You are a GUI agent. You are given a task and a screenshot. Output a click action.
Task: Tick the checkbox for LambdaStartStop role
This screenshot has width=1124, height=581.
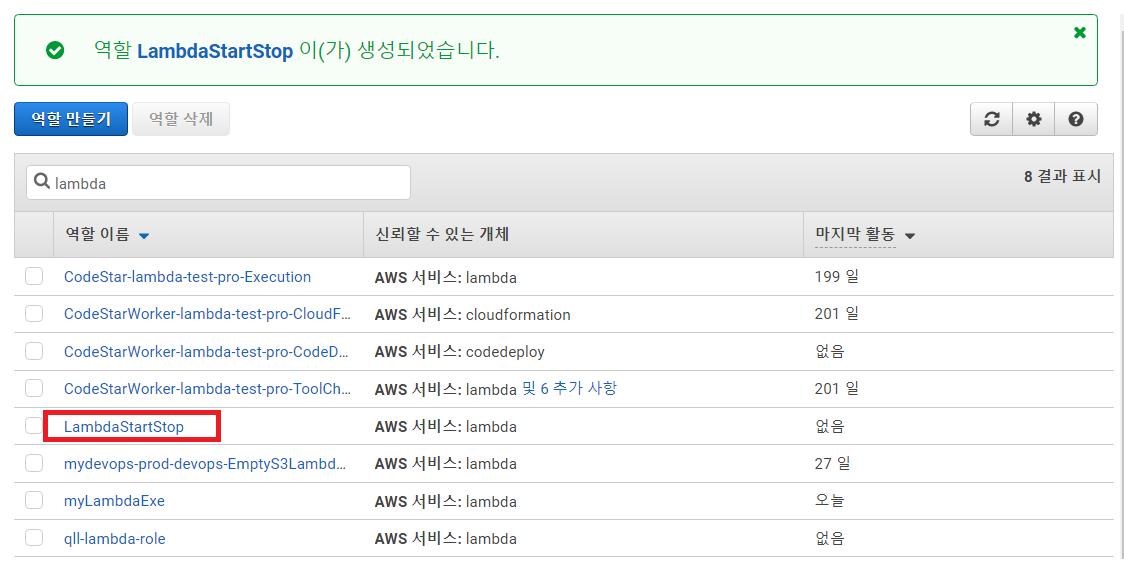(34, 426)
